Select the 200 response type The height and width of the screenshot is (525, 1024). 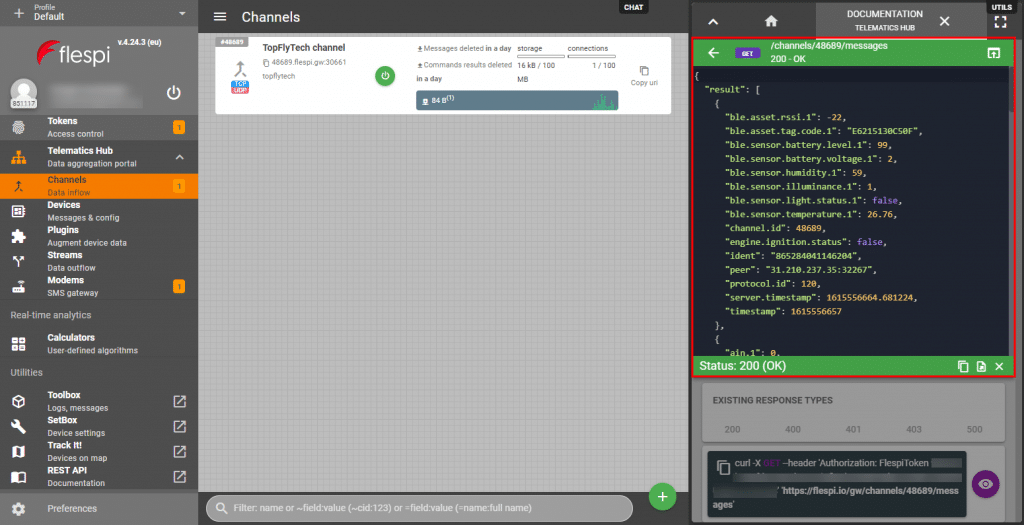(x=732, y=429)
